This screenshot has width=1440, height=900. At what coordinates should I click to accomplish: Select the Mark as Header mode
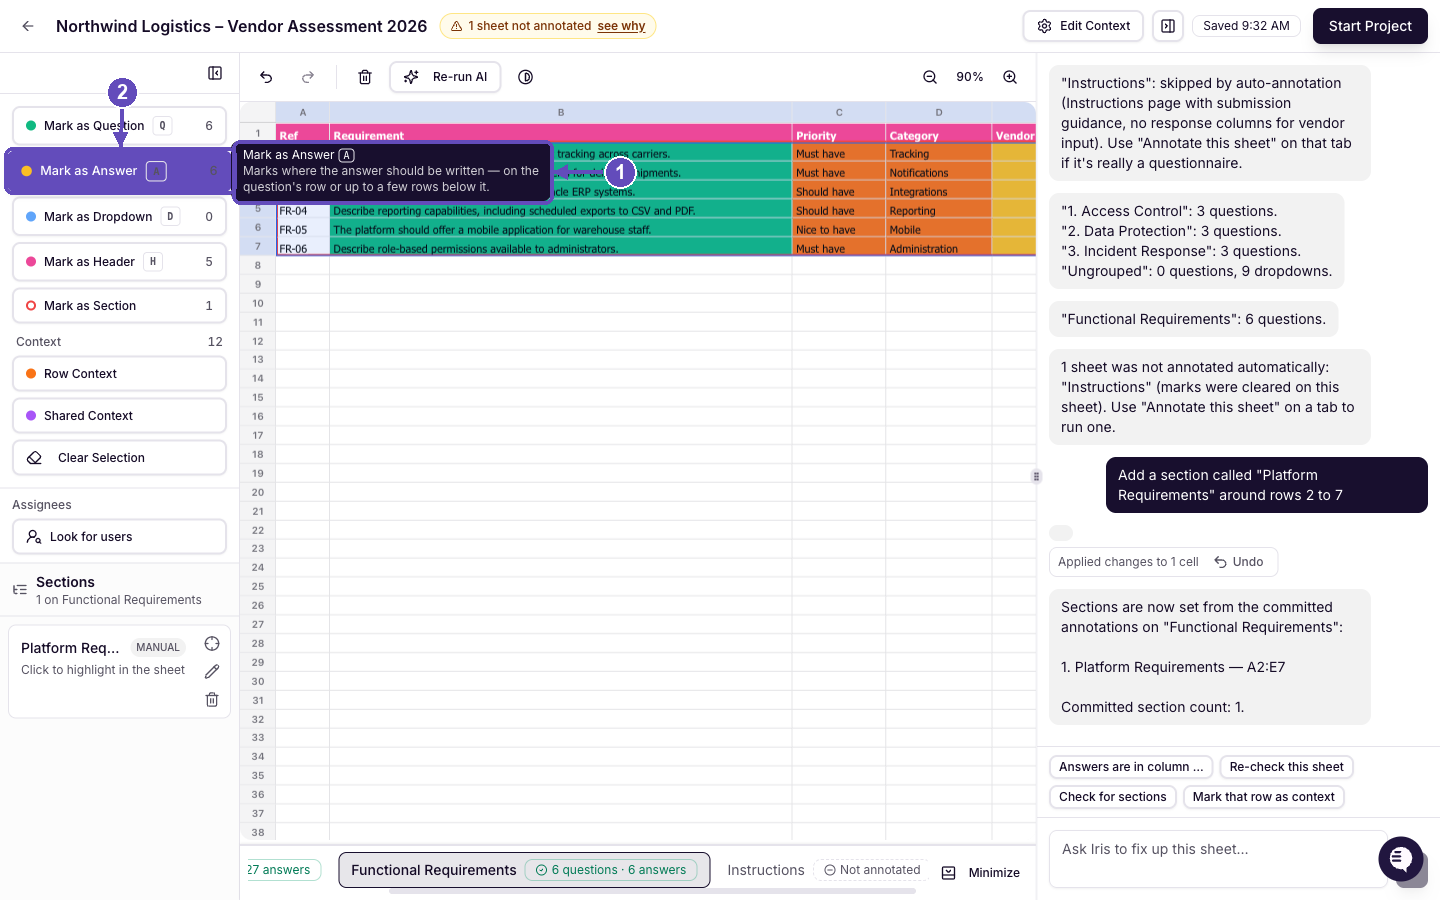click(x=119, y=262)
